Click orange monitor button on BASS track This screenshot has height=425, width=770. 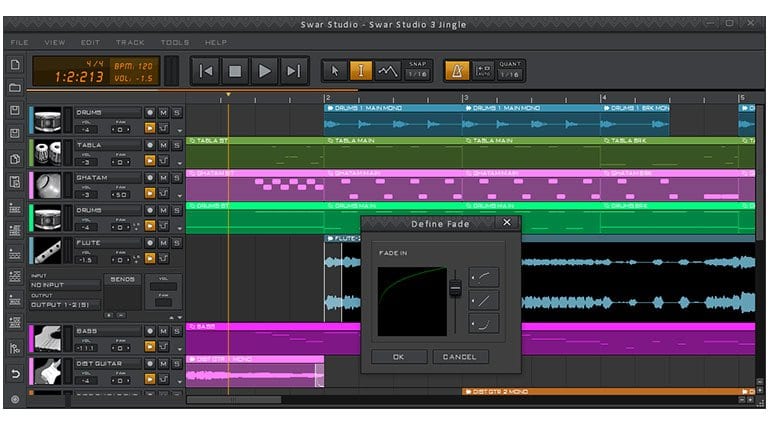150,347
